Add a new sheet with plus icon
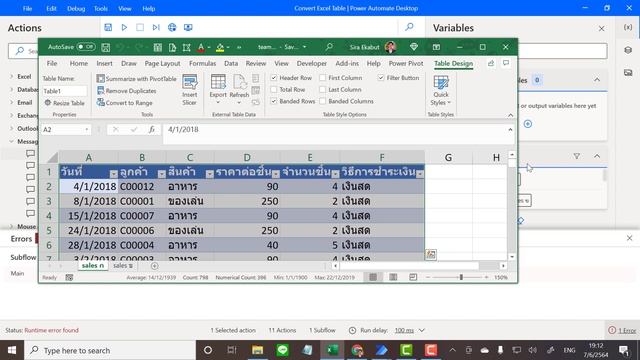Viewport: 640px width, 360px height. tap(154, 266)
